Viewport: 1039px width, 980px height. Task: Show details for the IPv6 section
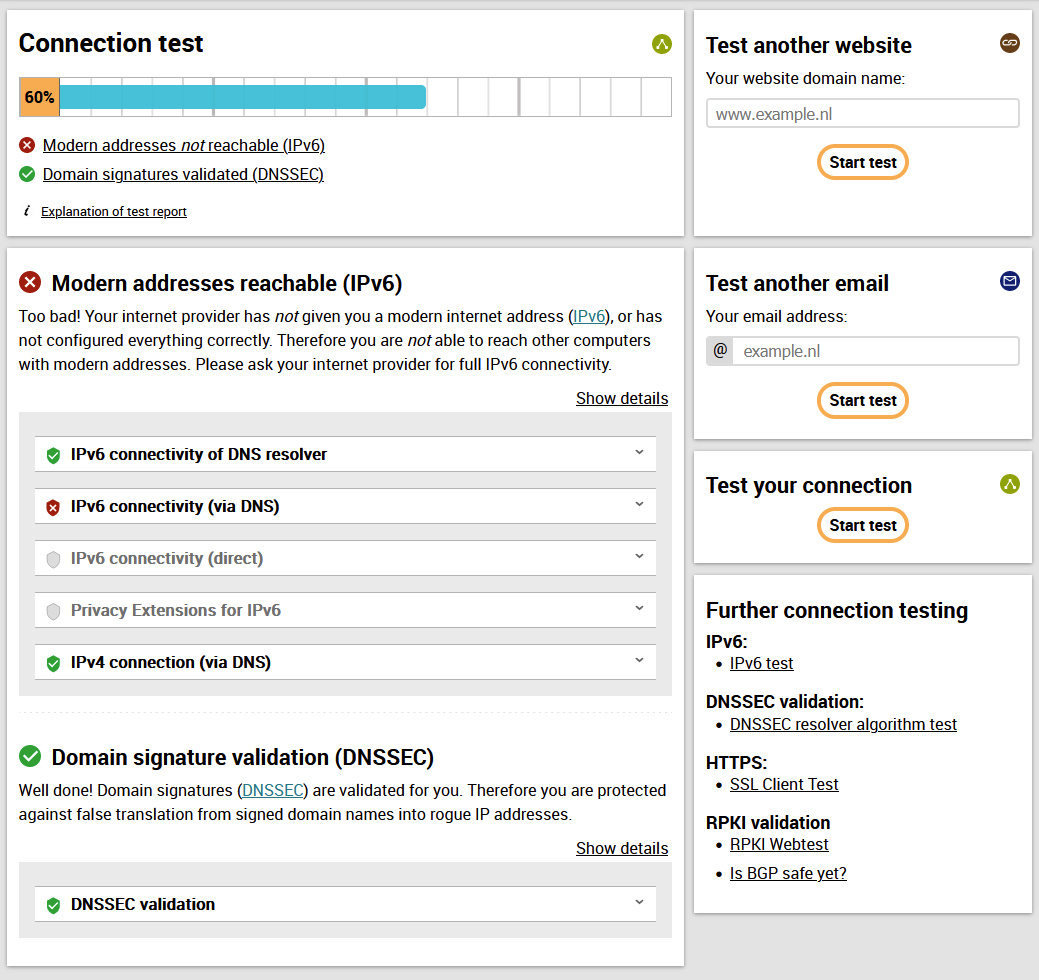[622, 398]
